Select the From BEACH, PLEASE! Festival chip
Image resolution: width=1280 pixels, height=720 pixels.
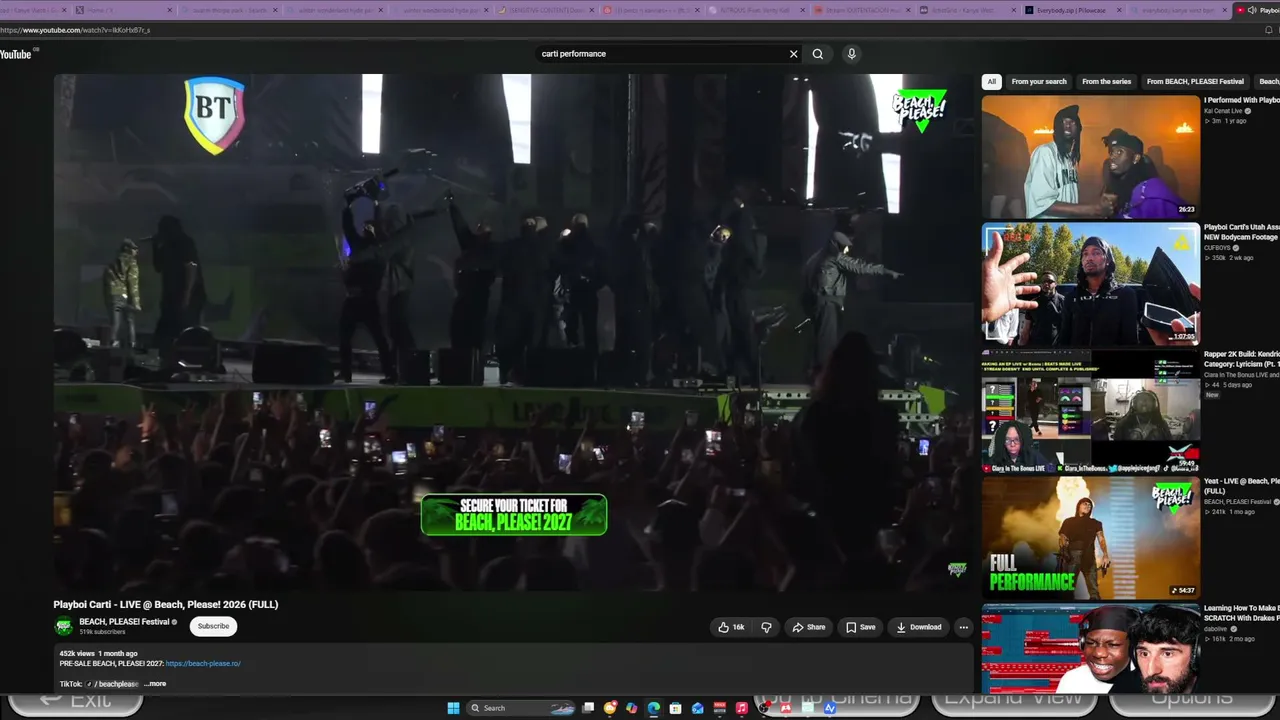click(x=1195, y=81)
